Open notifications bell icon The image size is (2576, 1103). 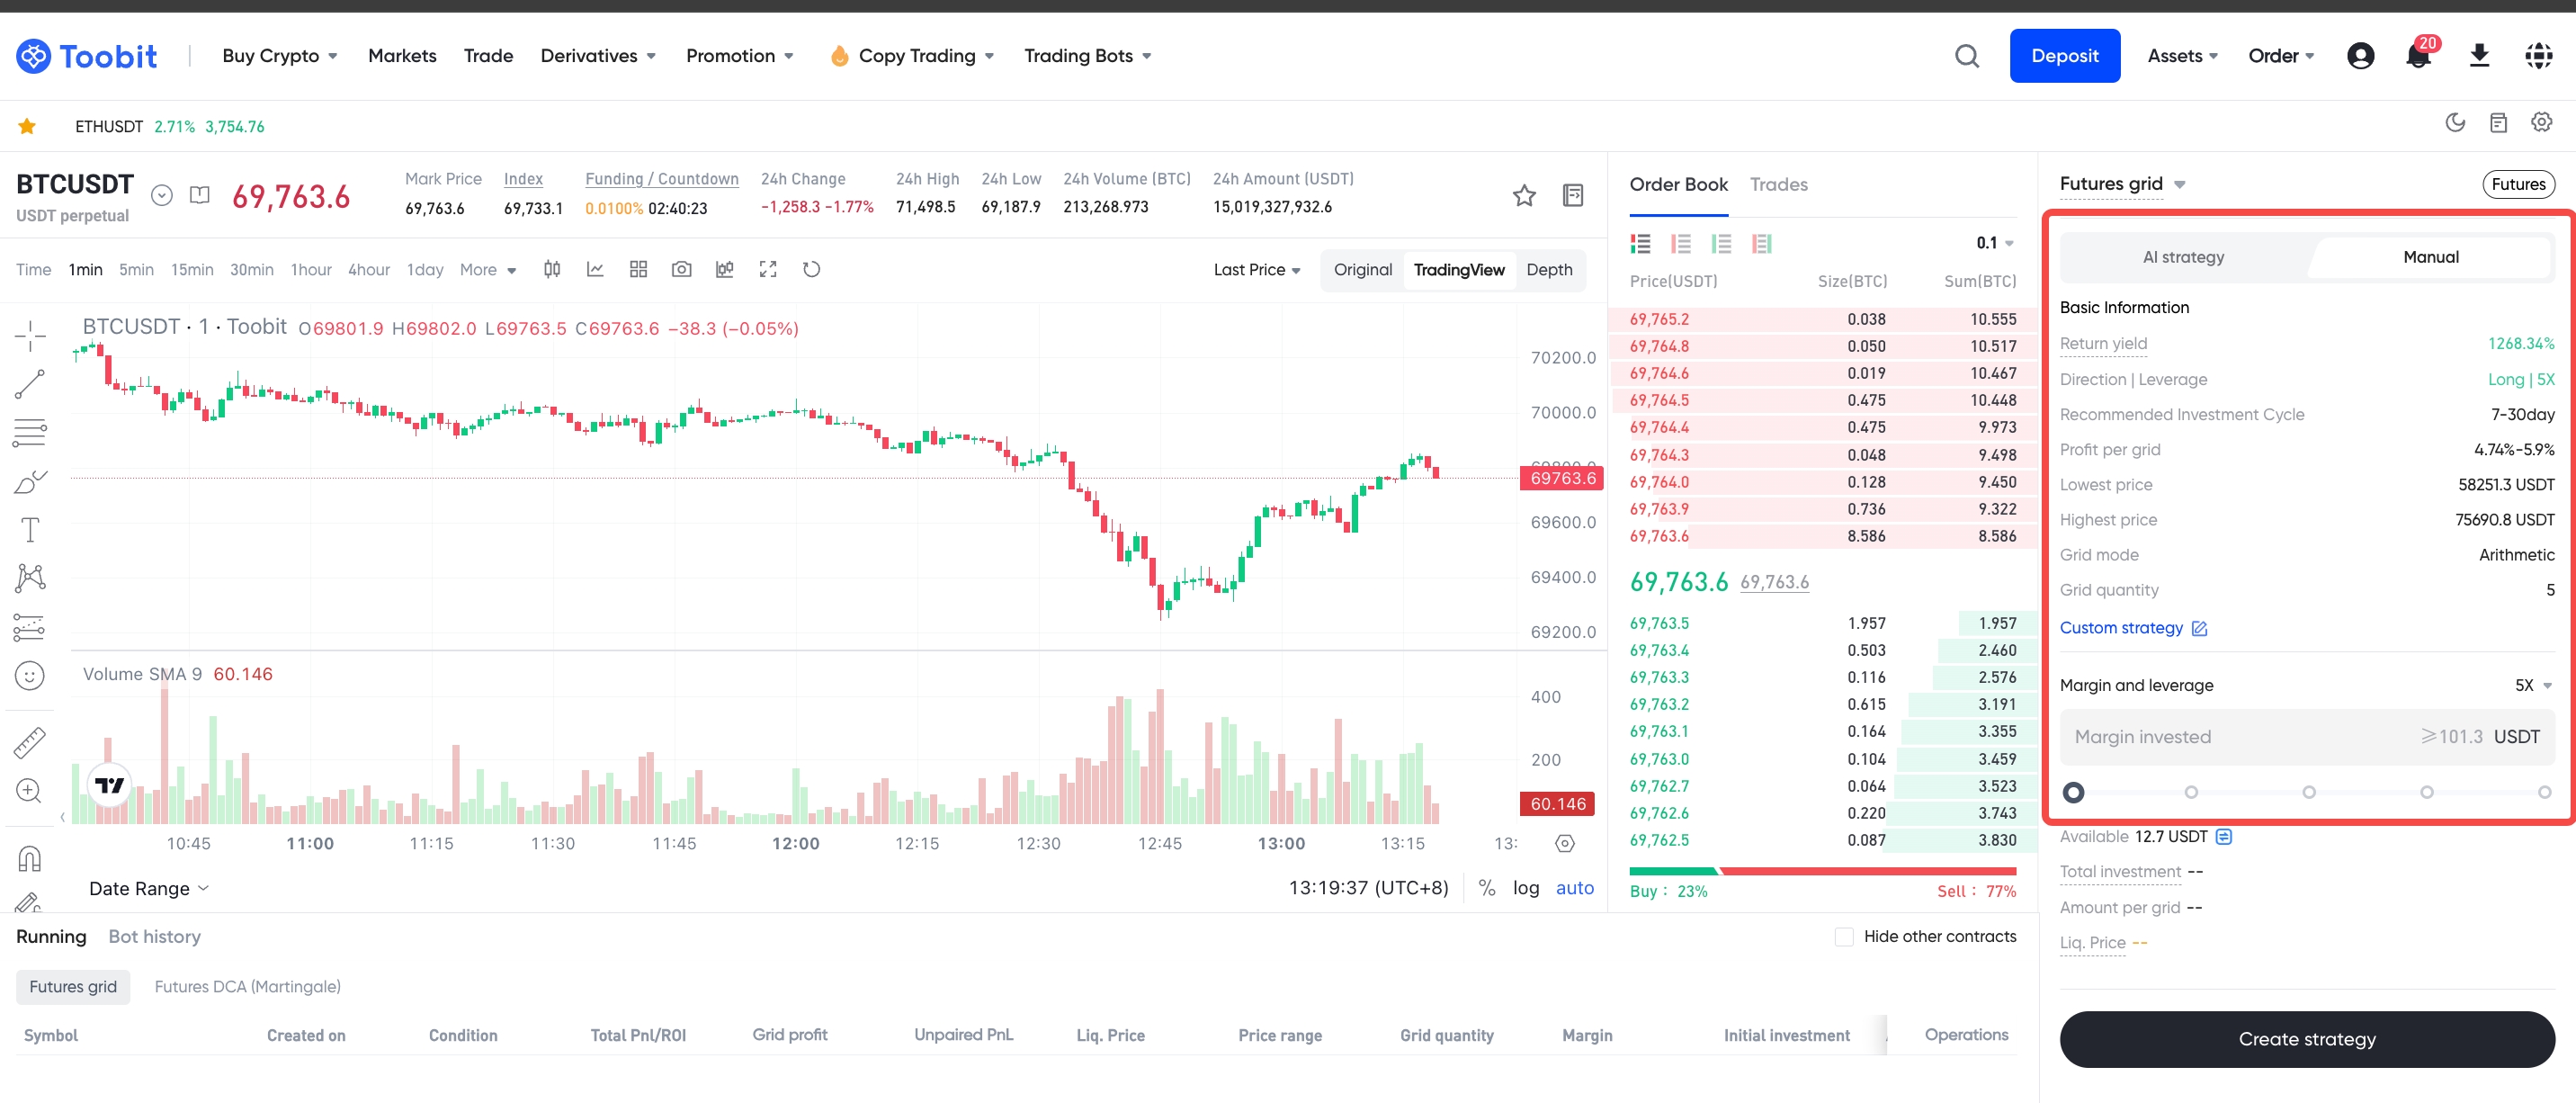point(2417,57)
